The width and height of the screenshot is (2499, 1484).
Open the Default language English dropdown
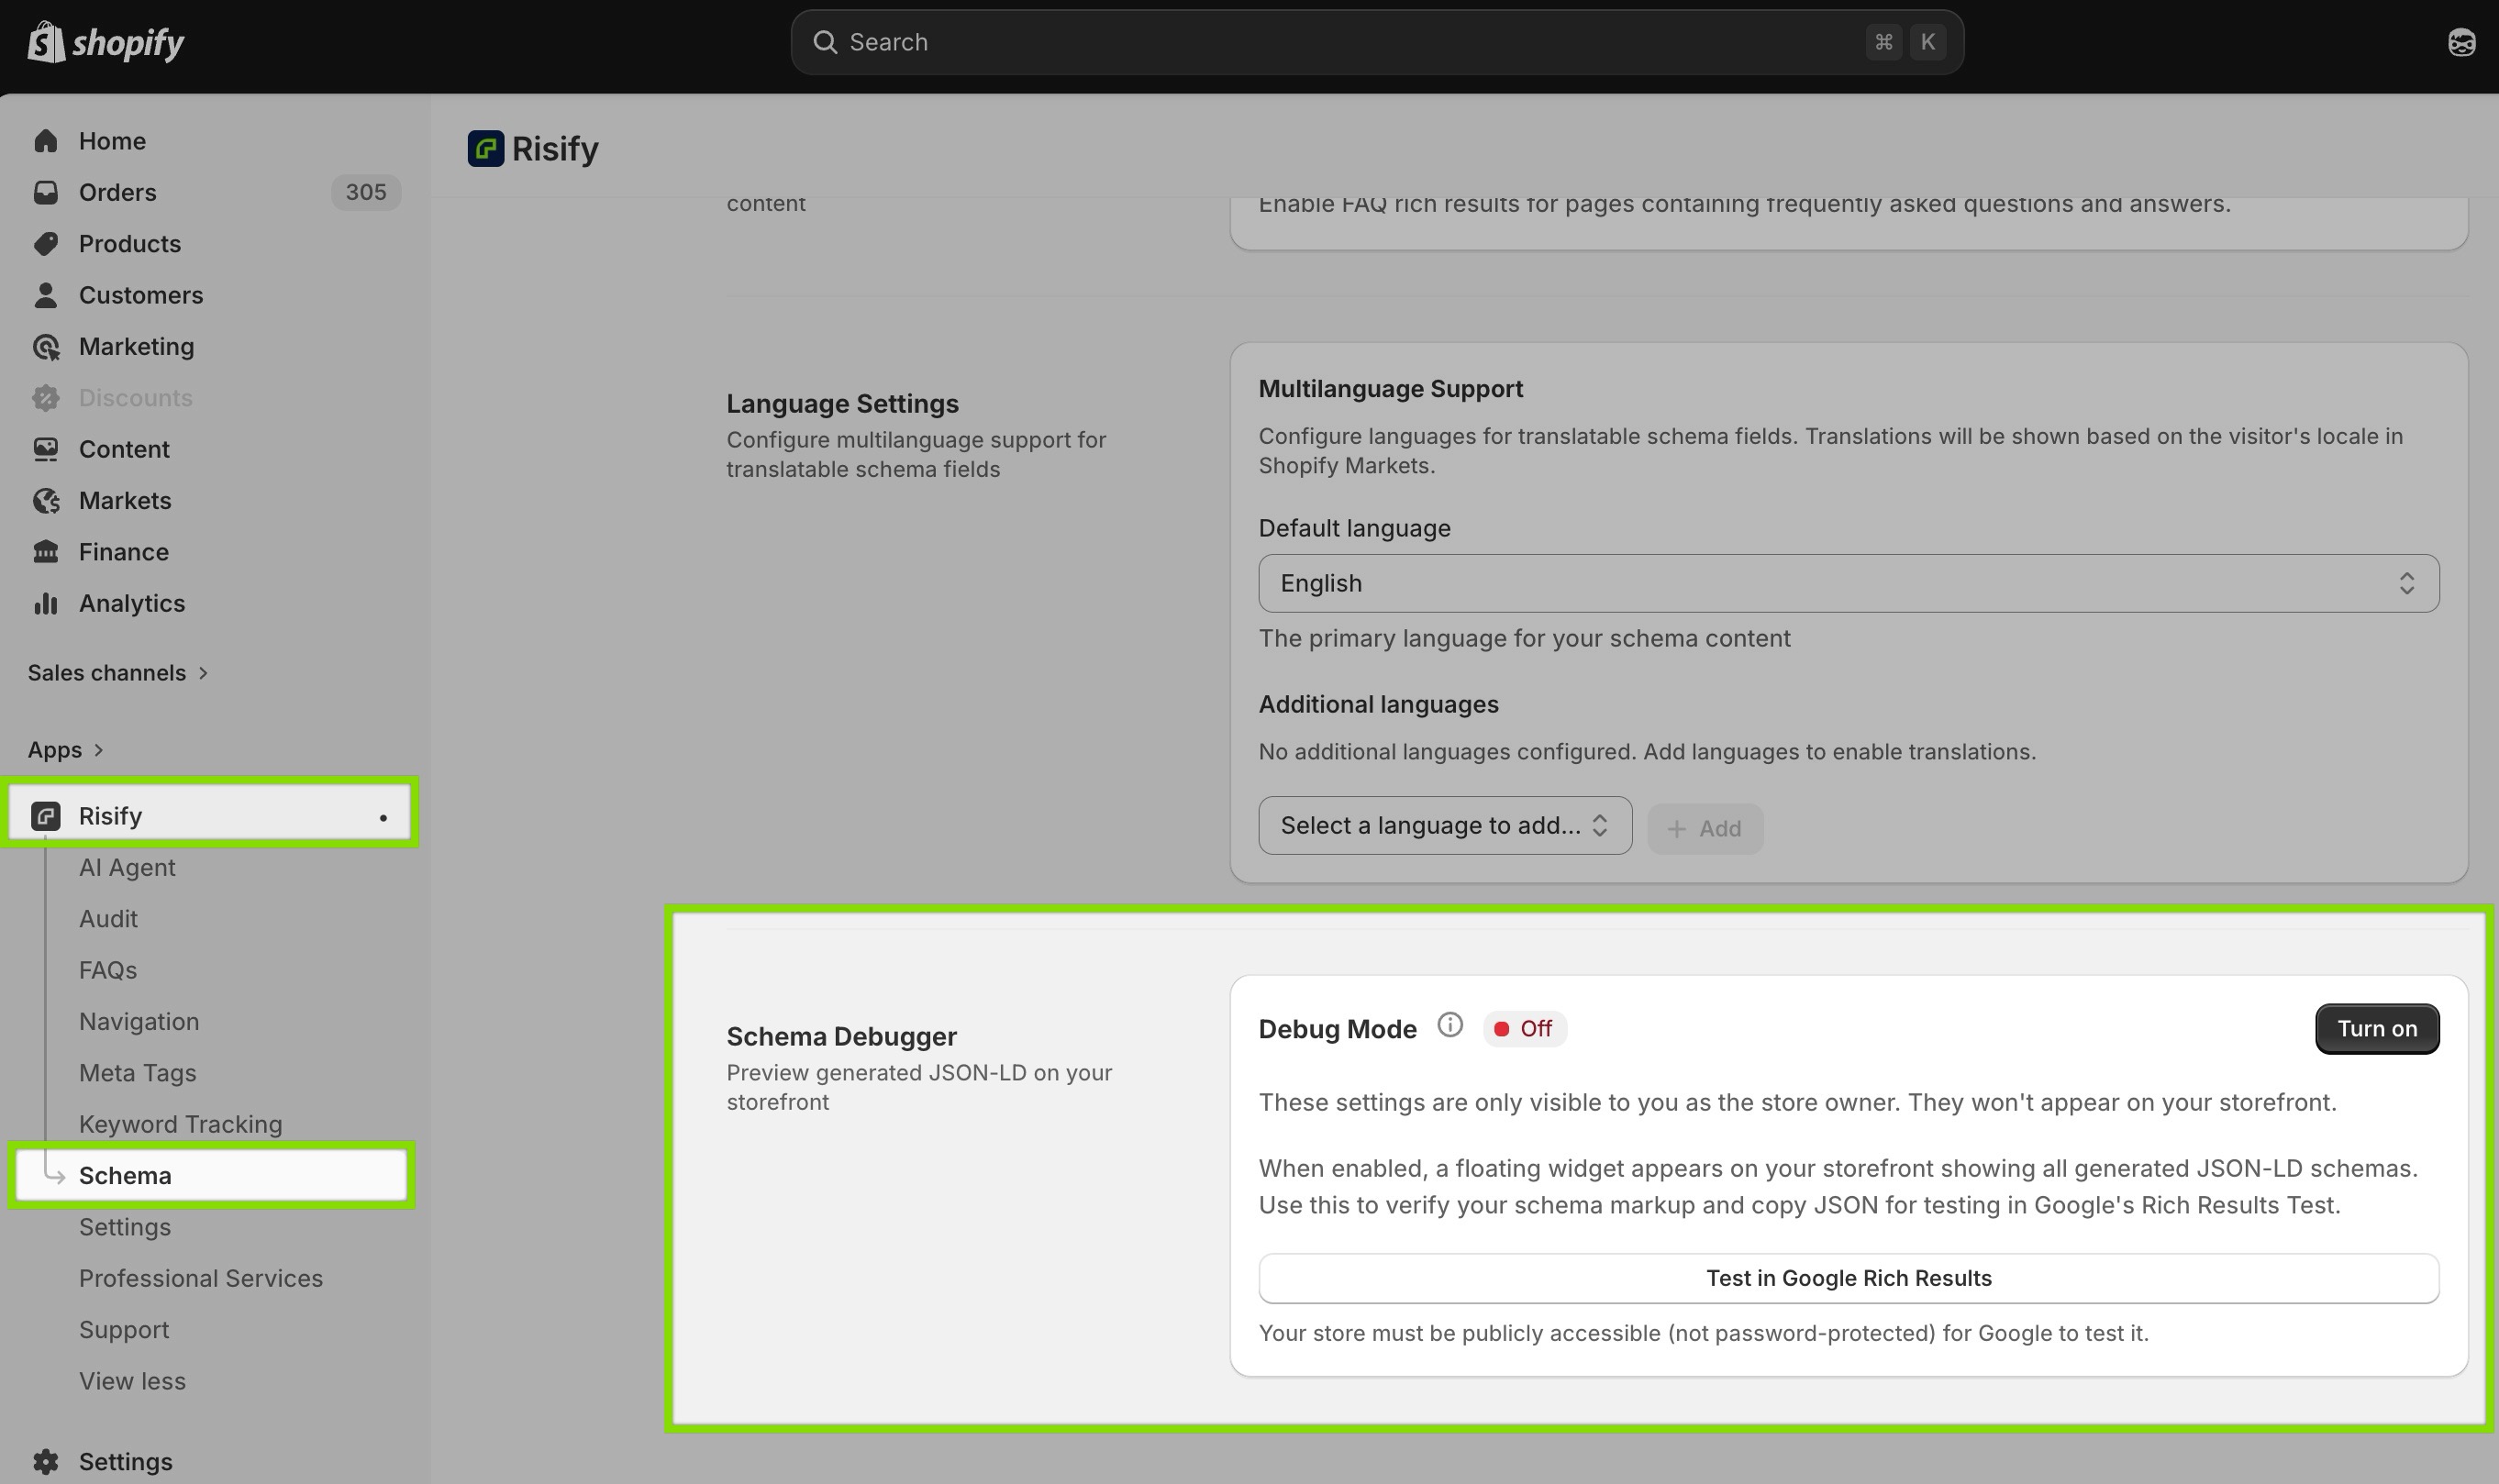(1848, 584)
